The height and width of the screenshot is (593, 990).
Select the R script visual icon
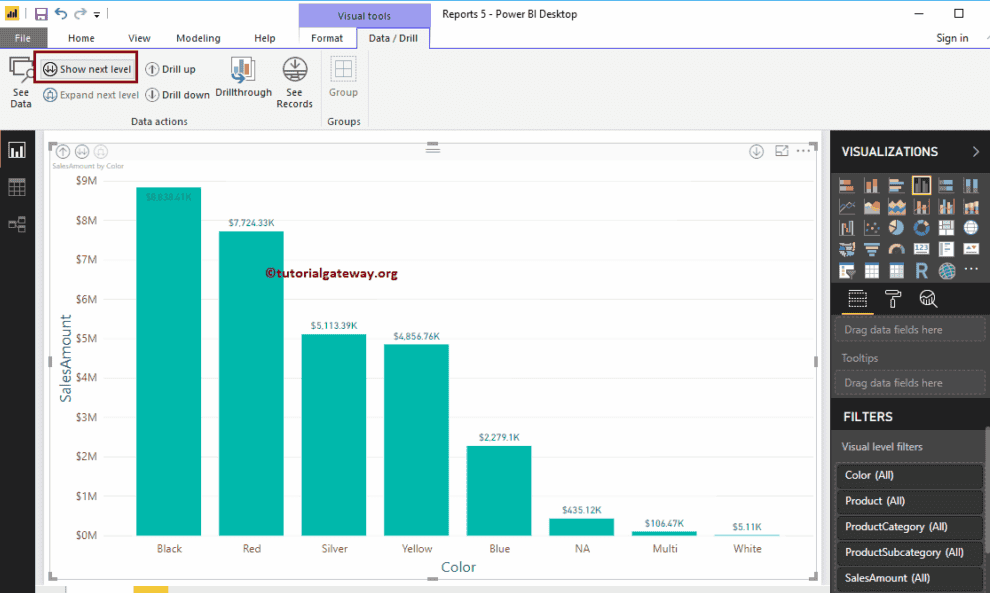coord(921,271)
